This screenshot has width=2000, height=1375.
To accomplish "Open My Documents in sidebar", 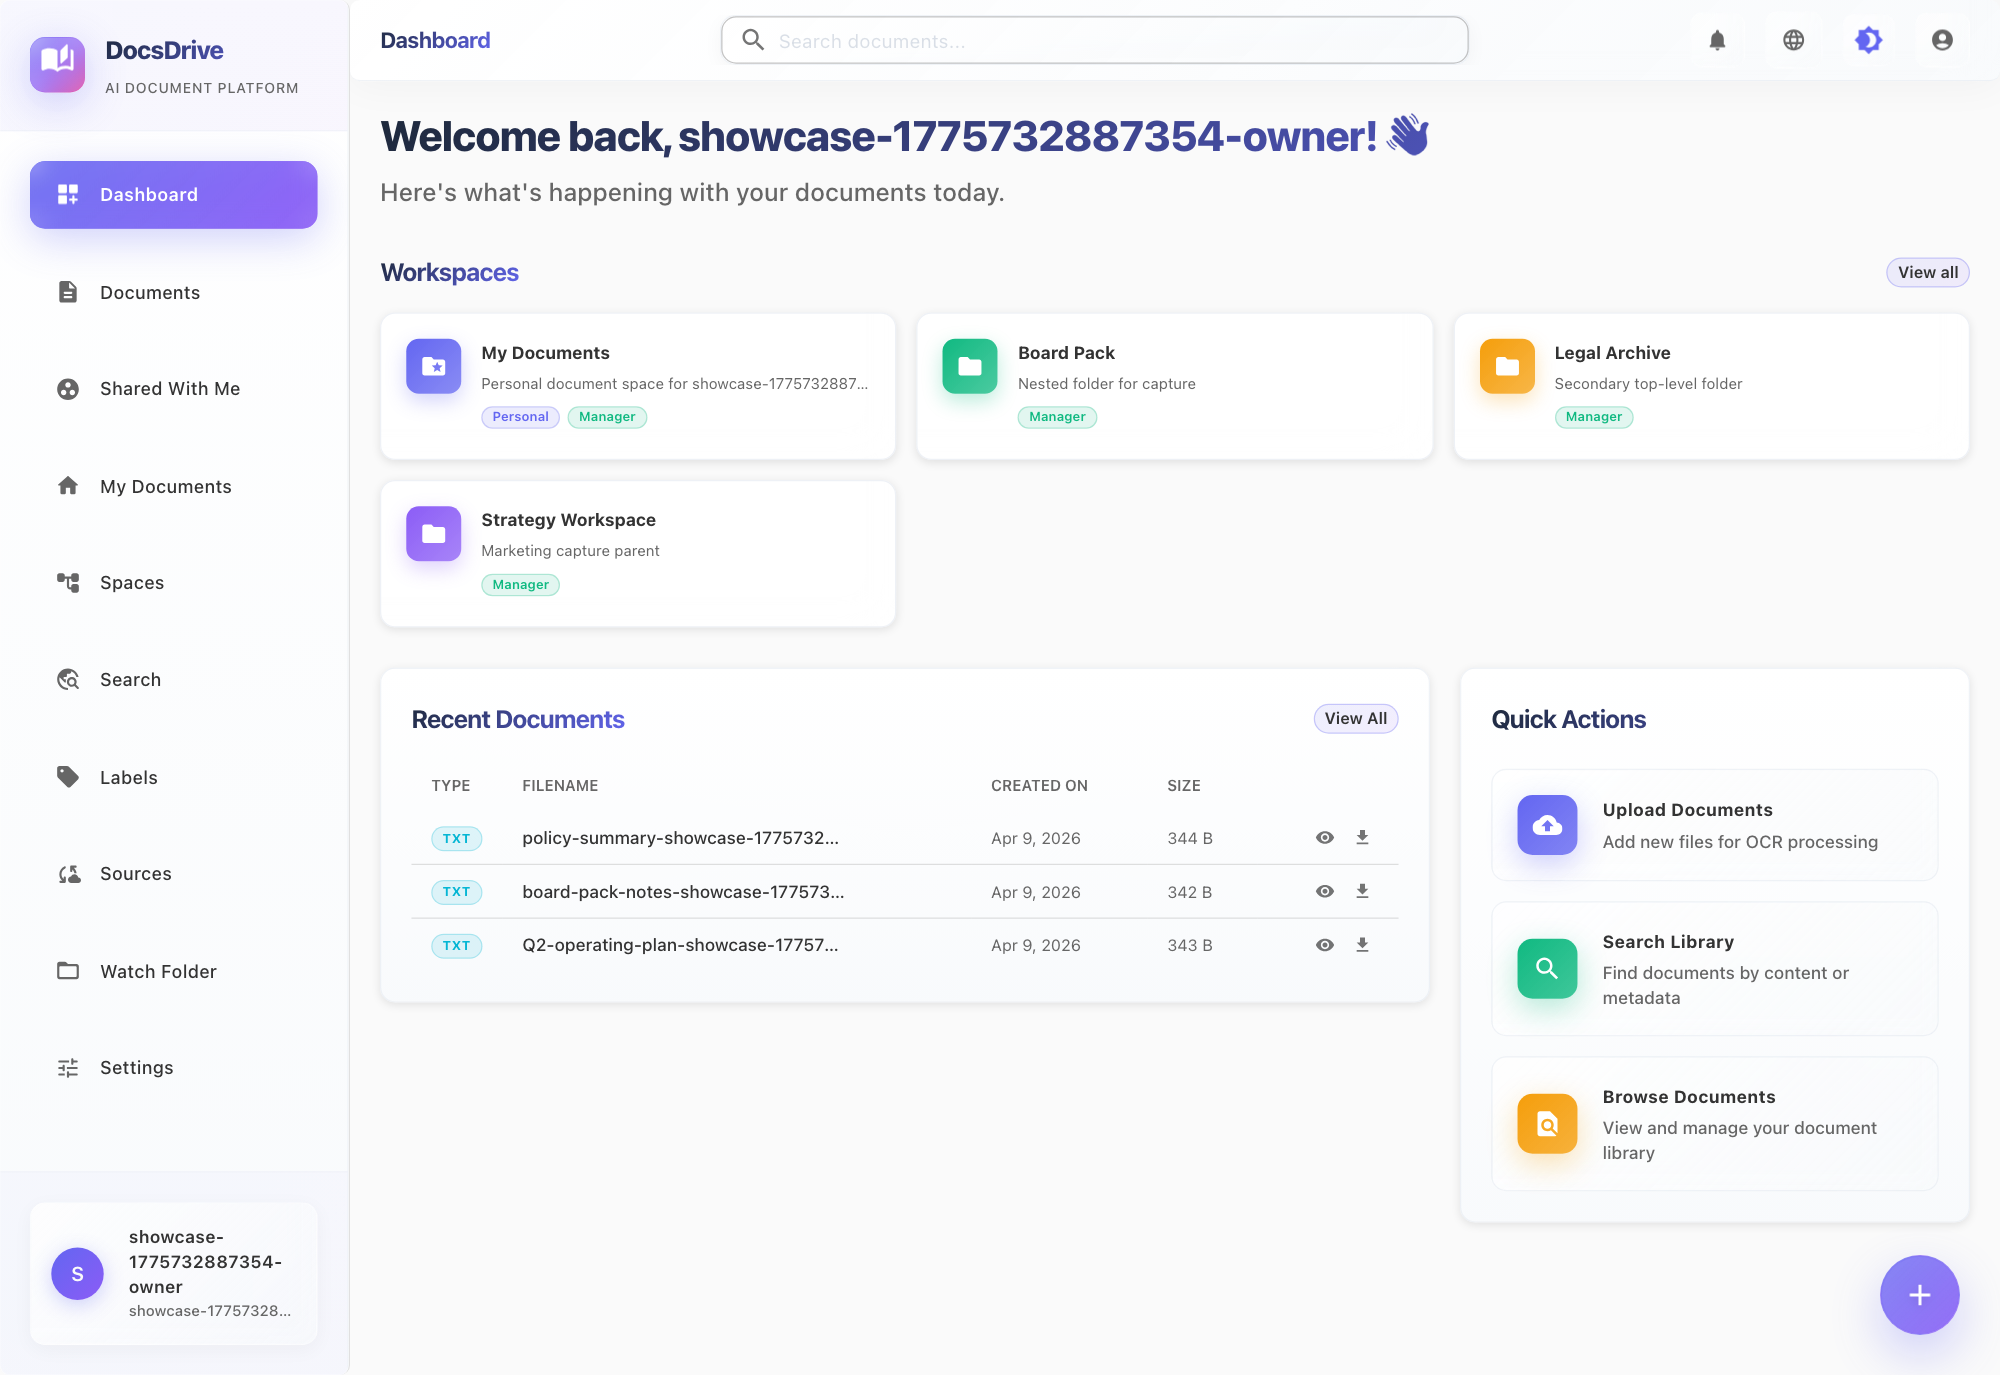I will click(x=174, y=486).
